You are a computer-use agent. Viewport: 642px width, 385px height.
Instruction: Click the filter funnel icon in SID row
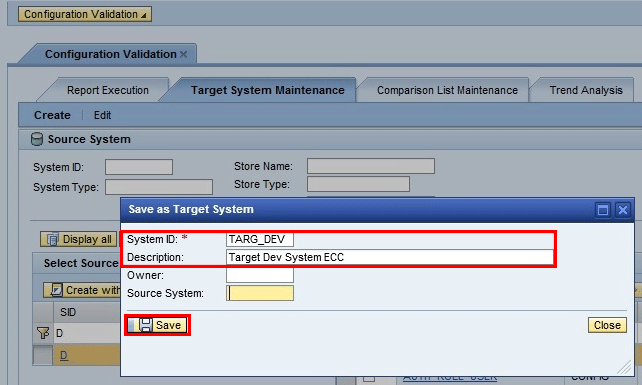point(43,333)
